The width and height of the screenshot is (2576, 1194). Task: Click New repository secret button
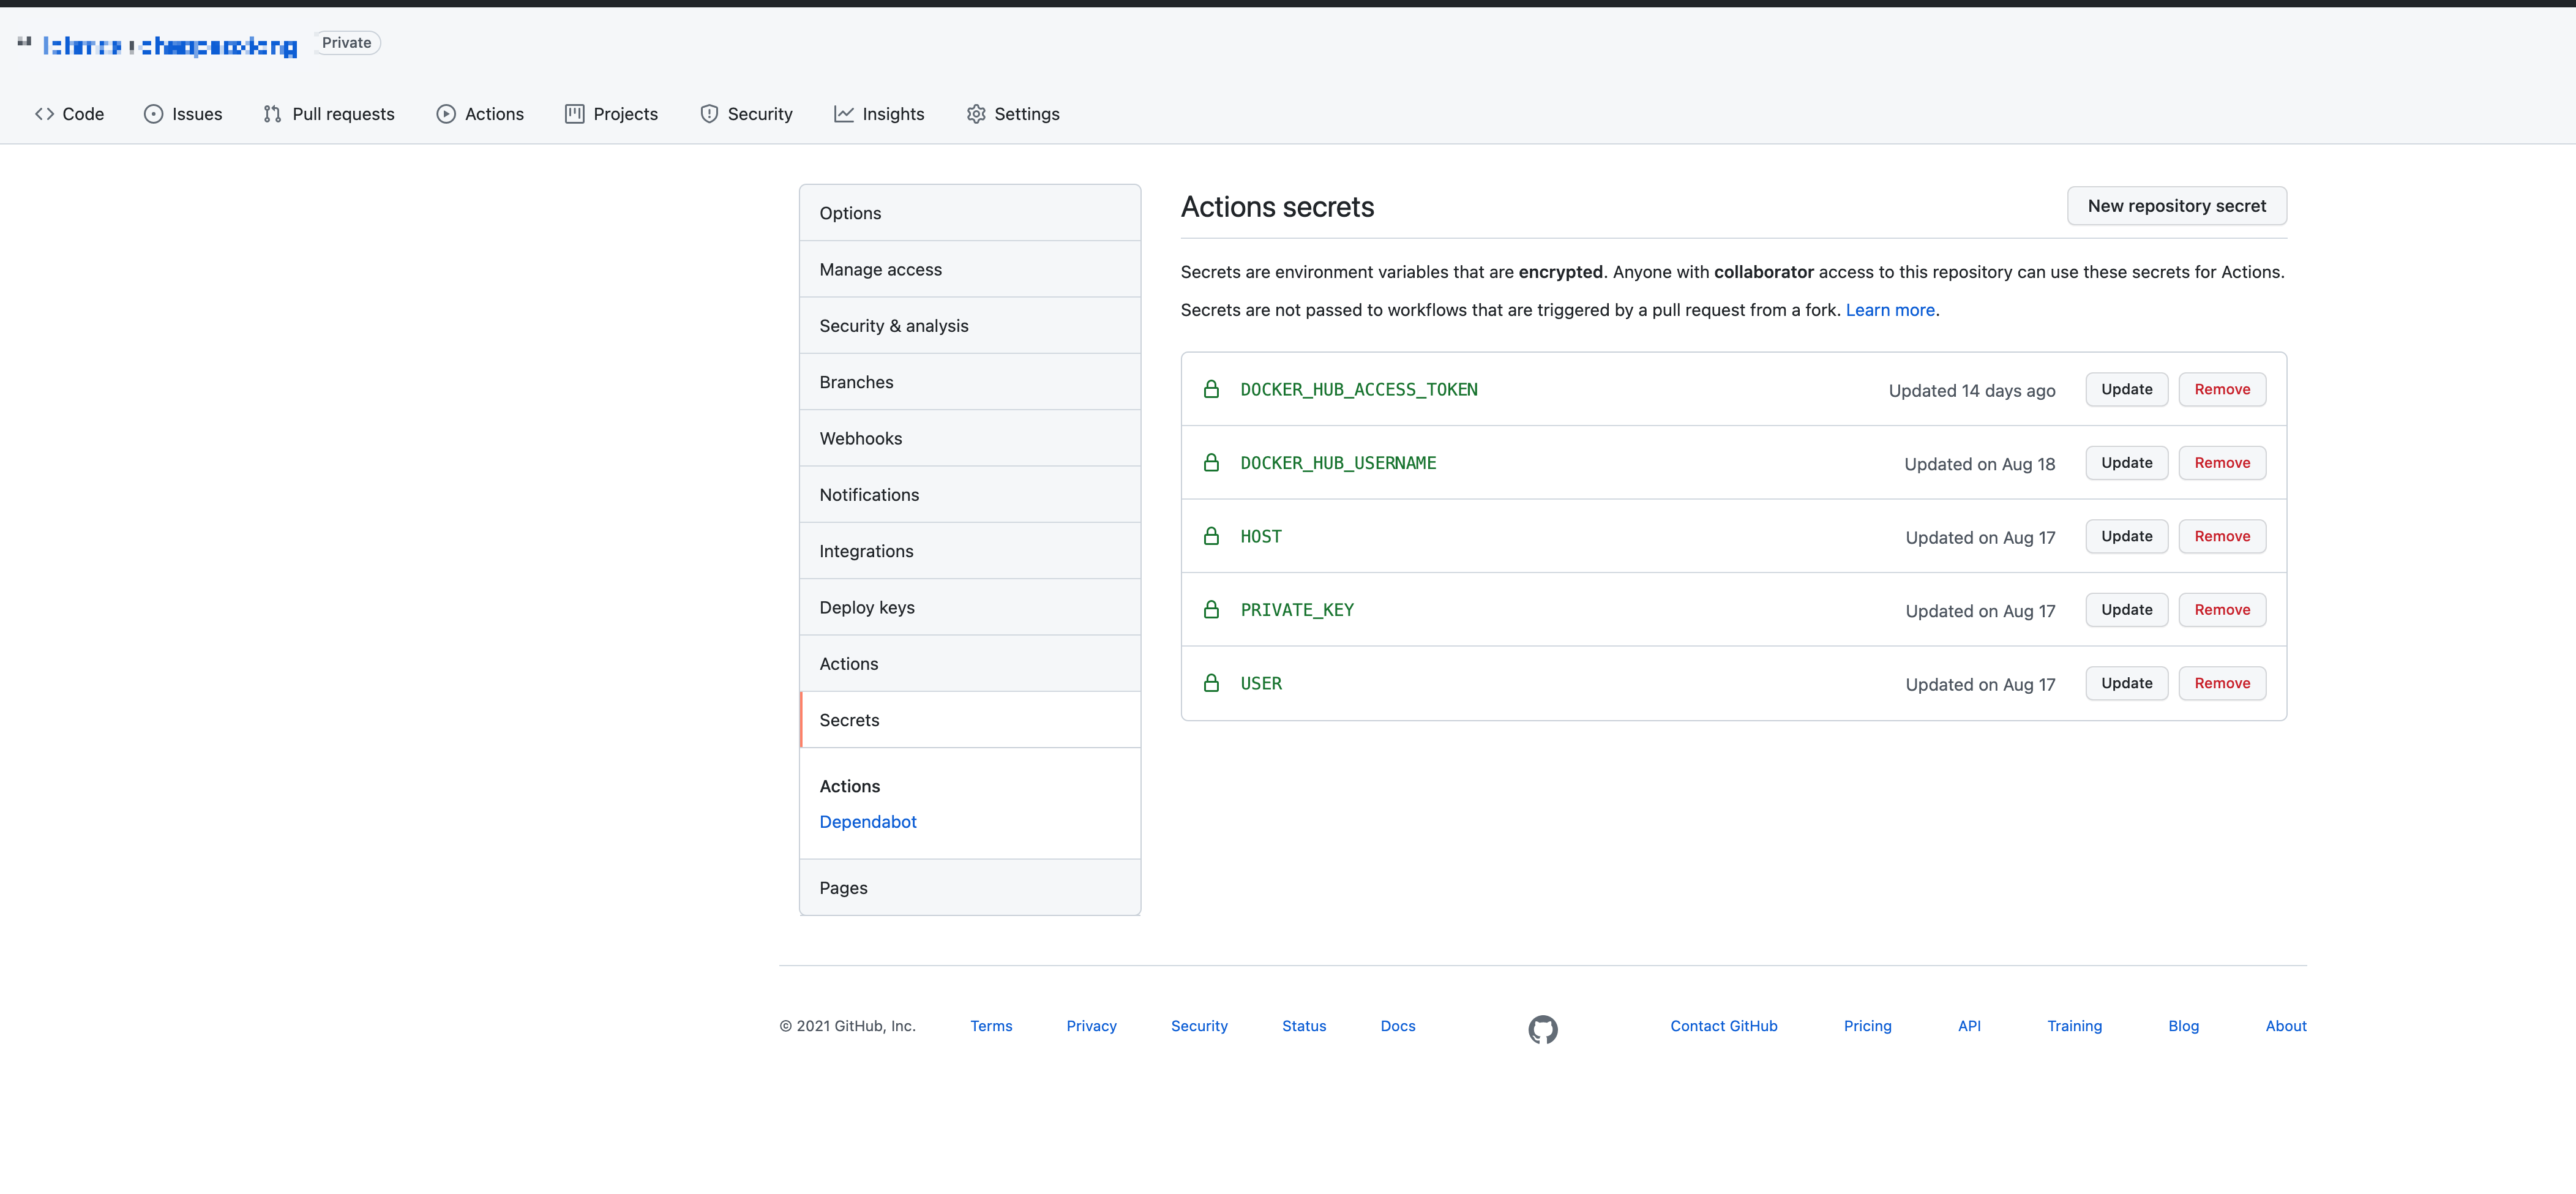(2176, 206)
